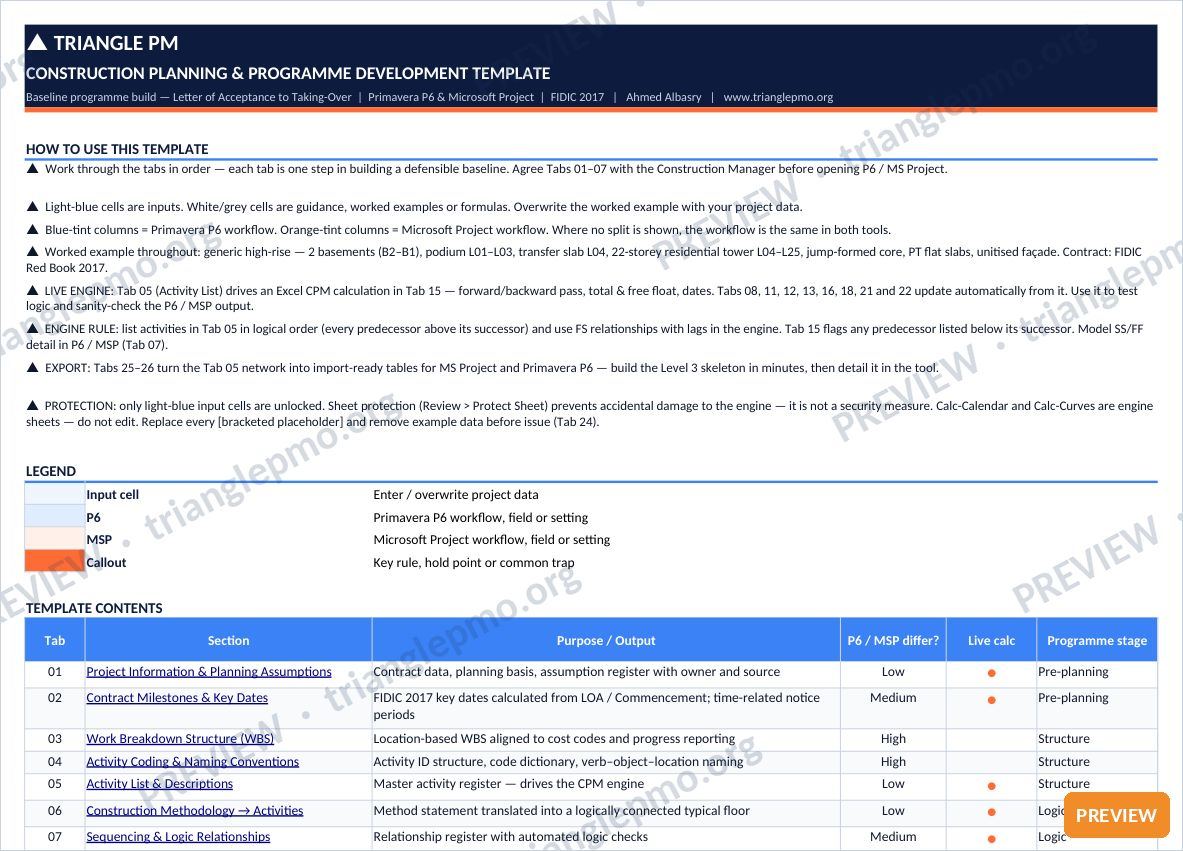Click the Programme stage column header
The height and width of the screenshot is (851, 1183).
tap(1097, 641)
